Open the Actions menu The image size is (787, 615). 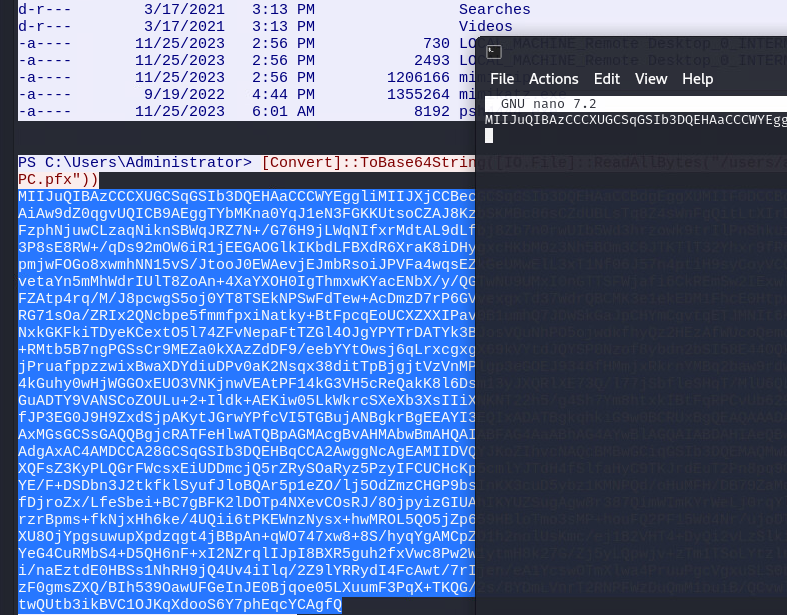coord(553,79)
